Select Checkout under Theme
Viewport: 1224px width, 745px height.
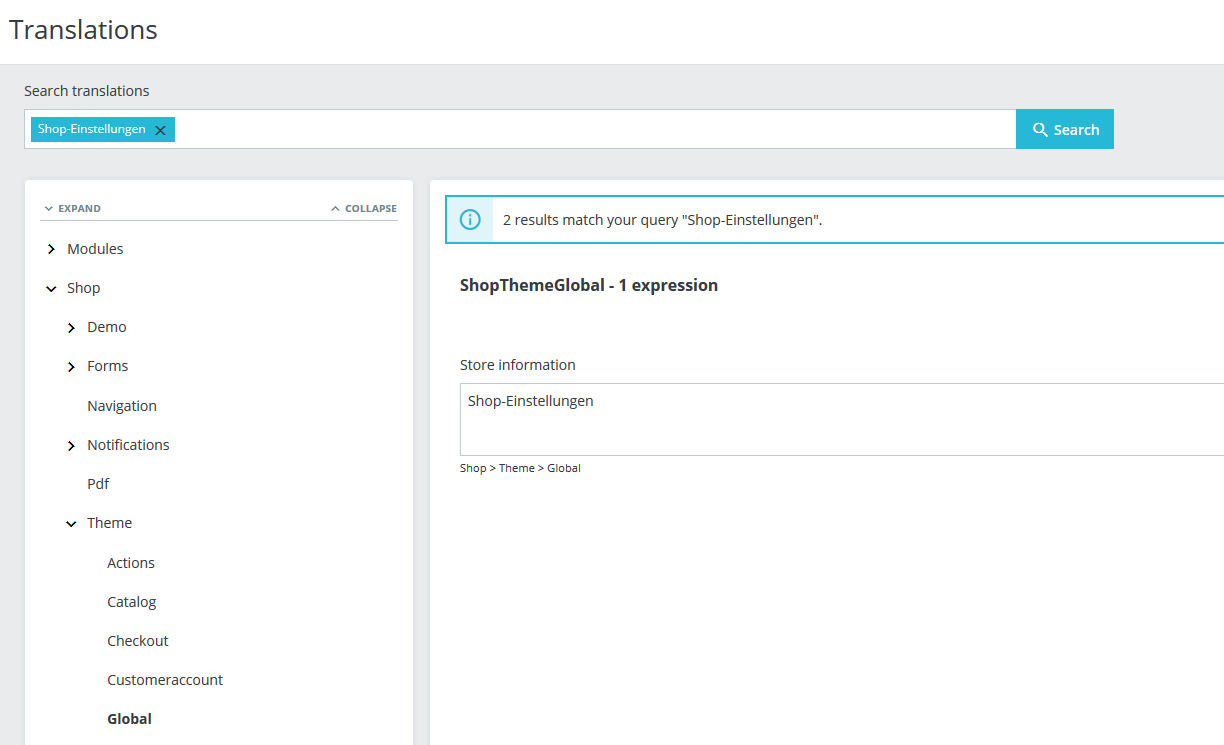point(138,641)
